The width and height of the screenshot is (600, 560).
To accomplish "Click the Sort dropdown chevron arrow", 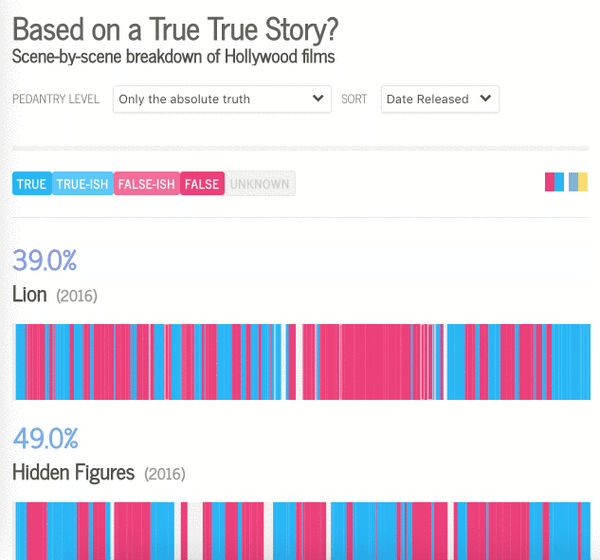I will 485,99.
